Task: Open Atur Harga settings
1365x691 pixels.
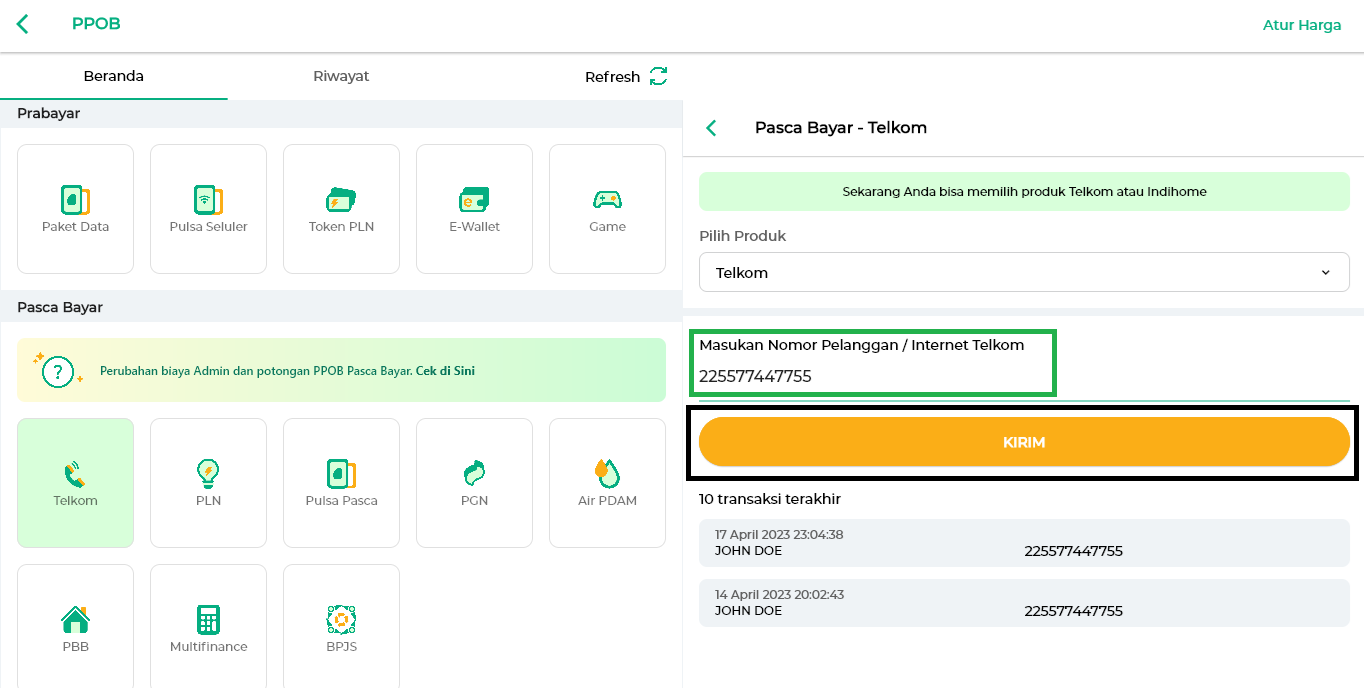Action: pyautogui.click(x=1302, y=25)
